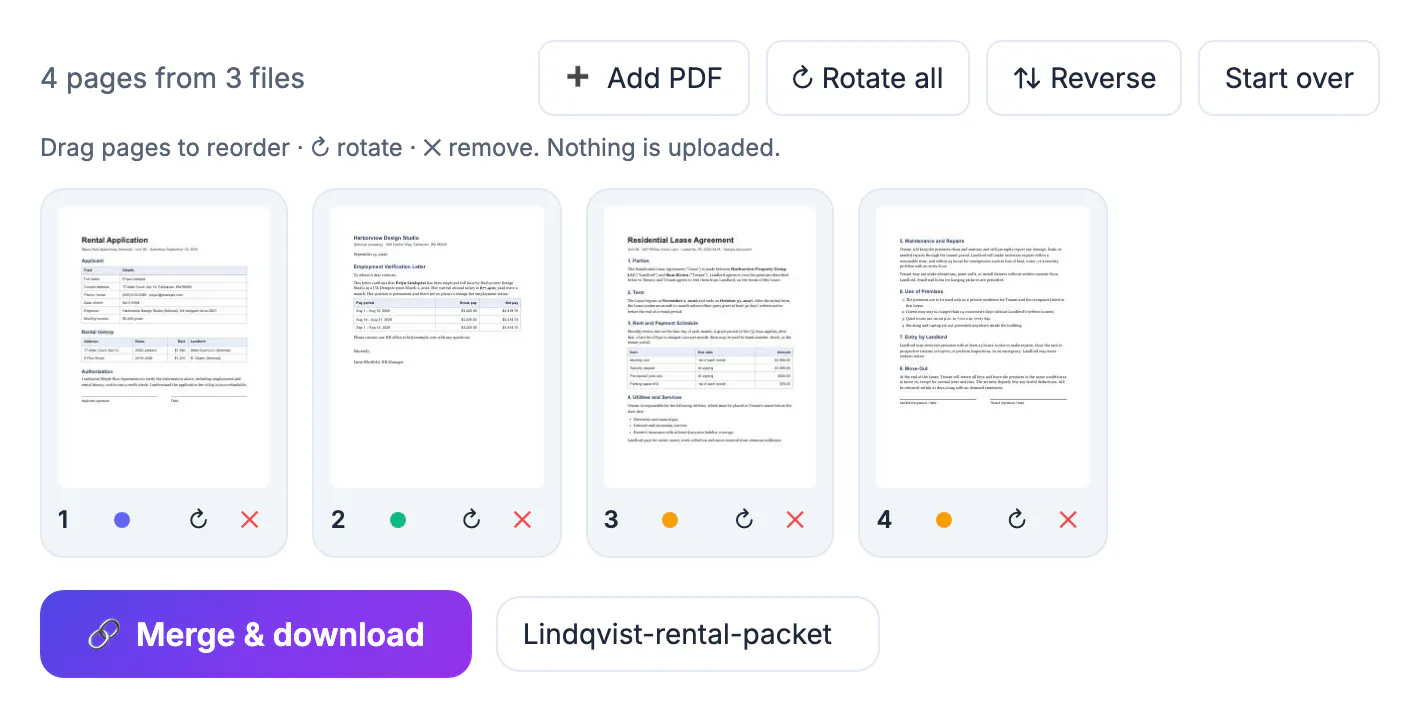Rotate page 2 with its rotate icon

[x=471, y=519]
